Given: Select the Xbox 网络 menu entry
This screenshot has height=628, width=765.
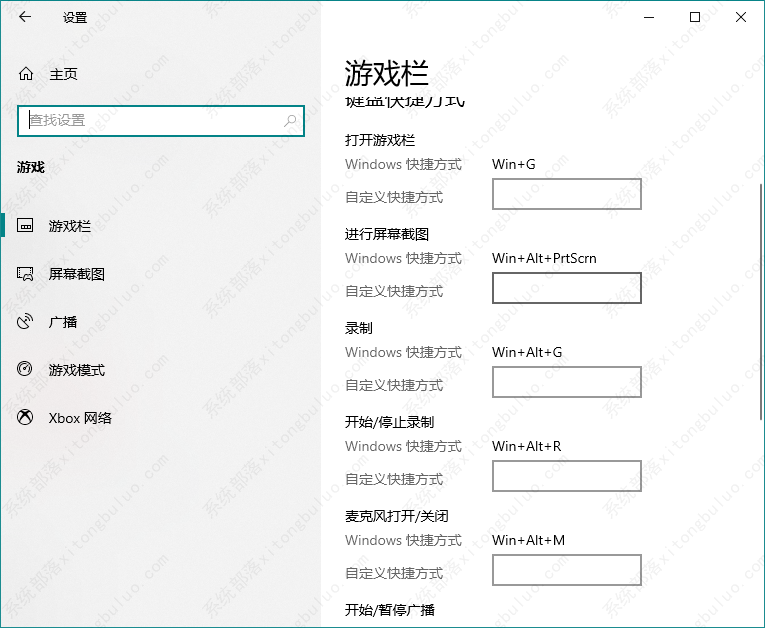Looking at the screenshot, I should click(x=80, y=418).
